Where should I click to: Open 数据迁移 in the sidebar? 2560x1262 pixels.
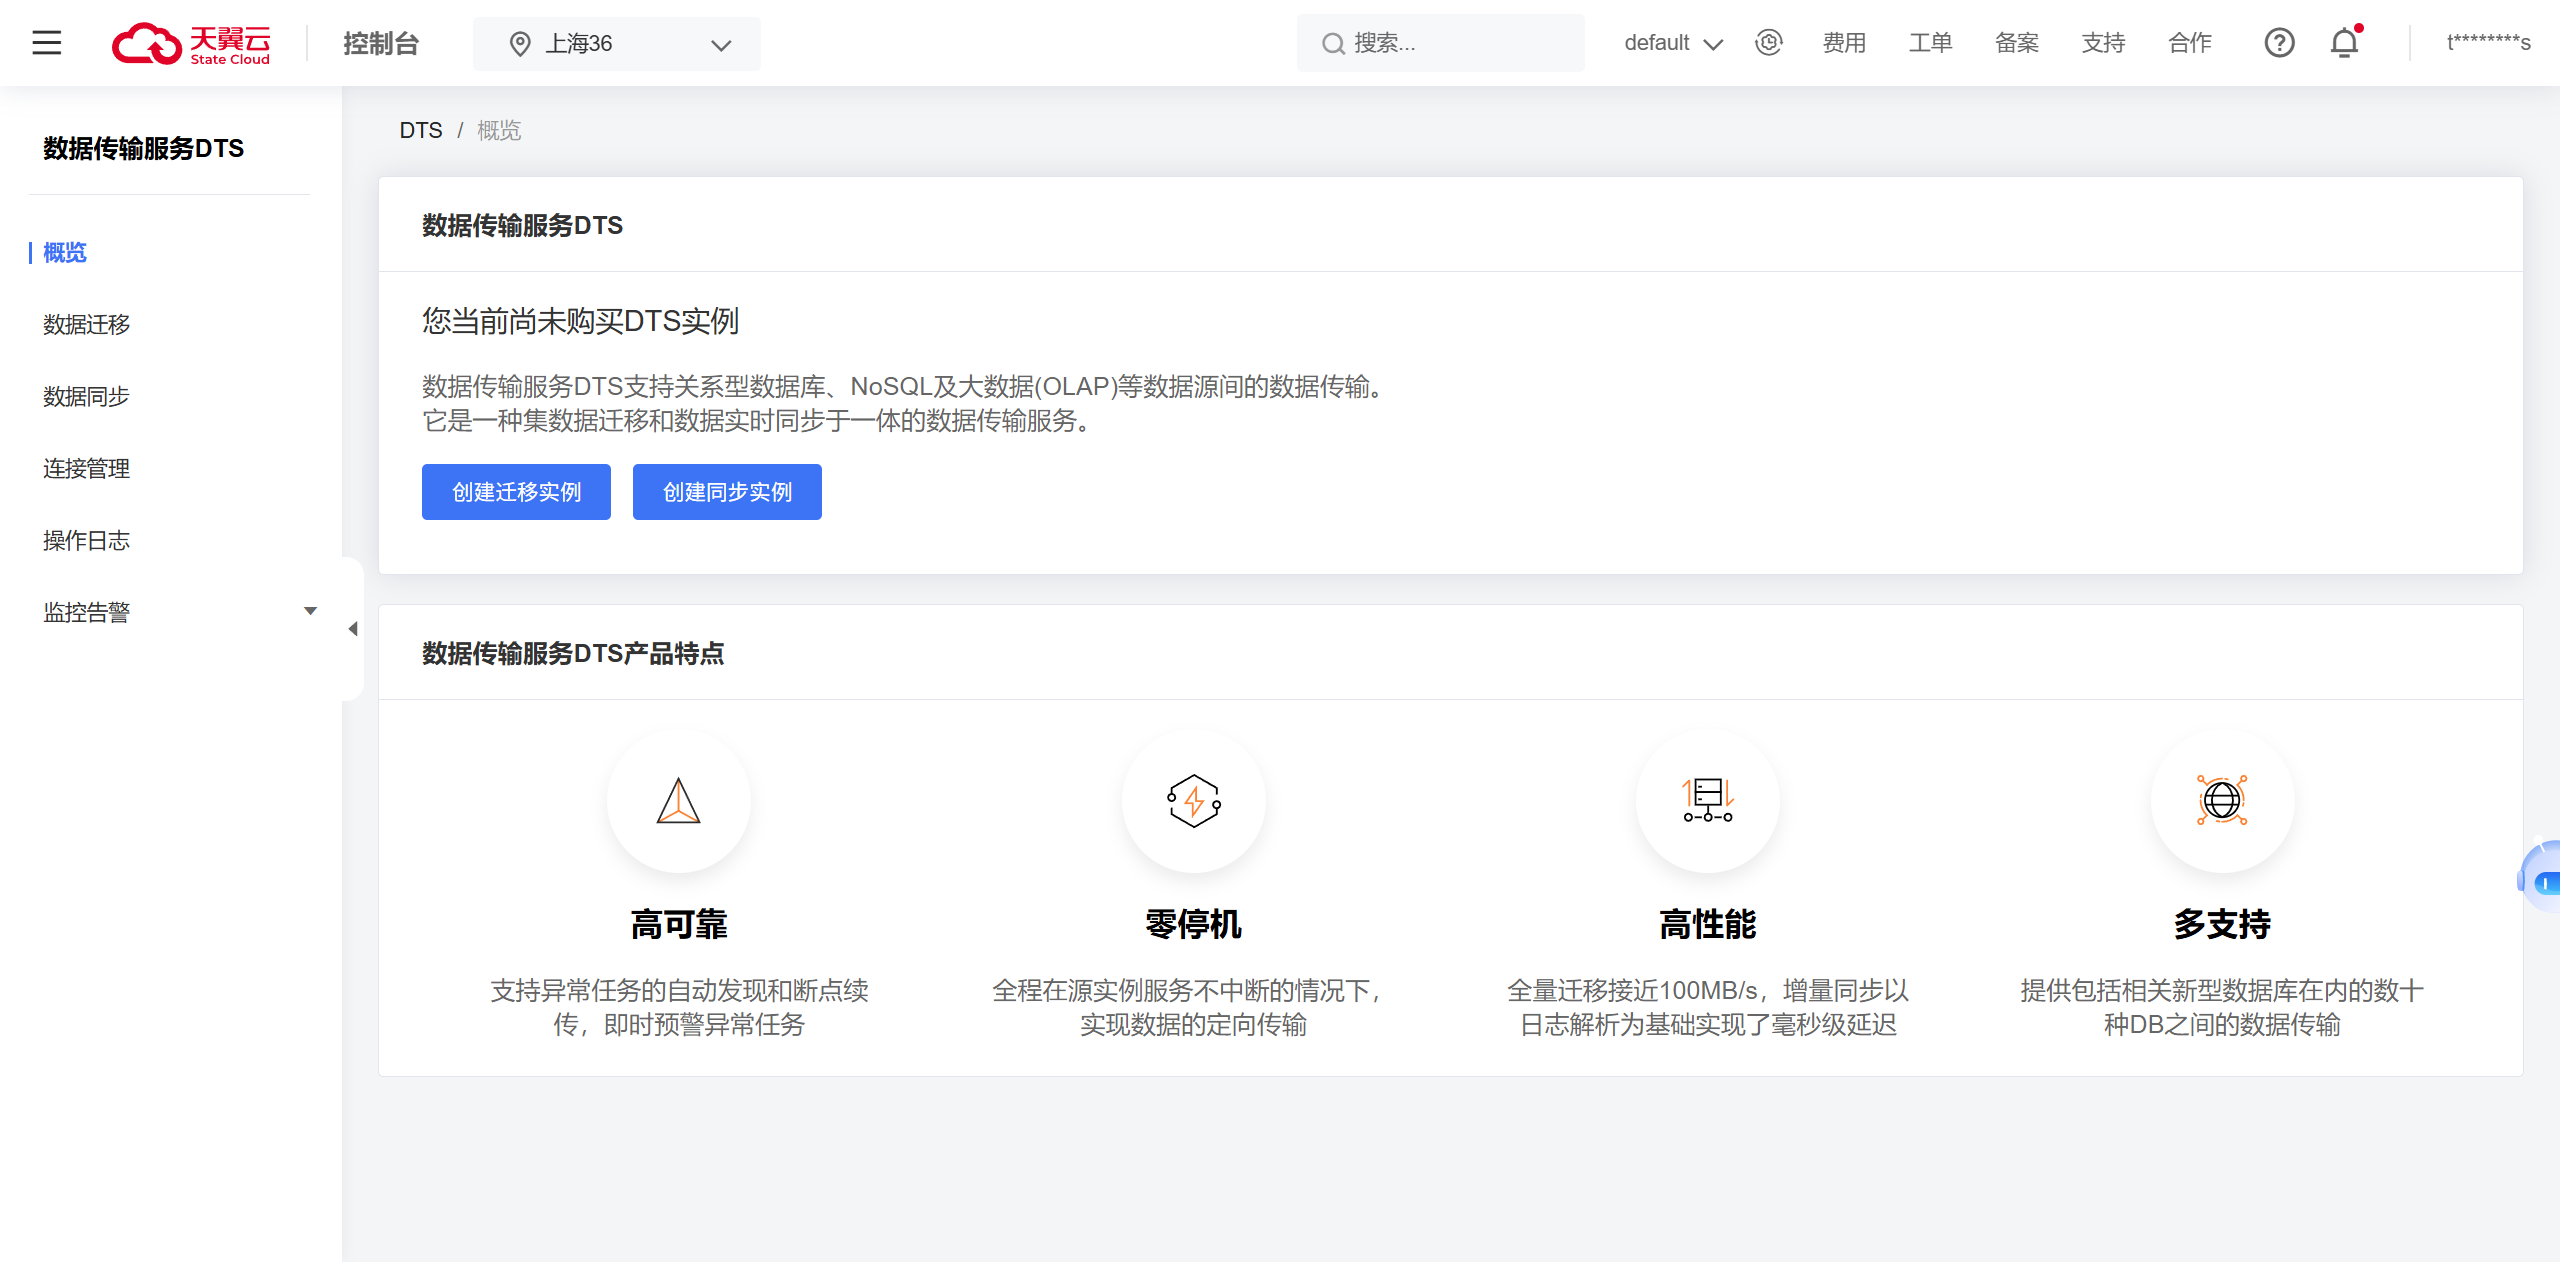[x=86, y=325]
